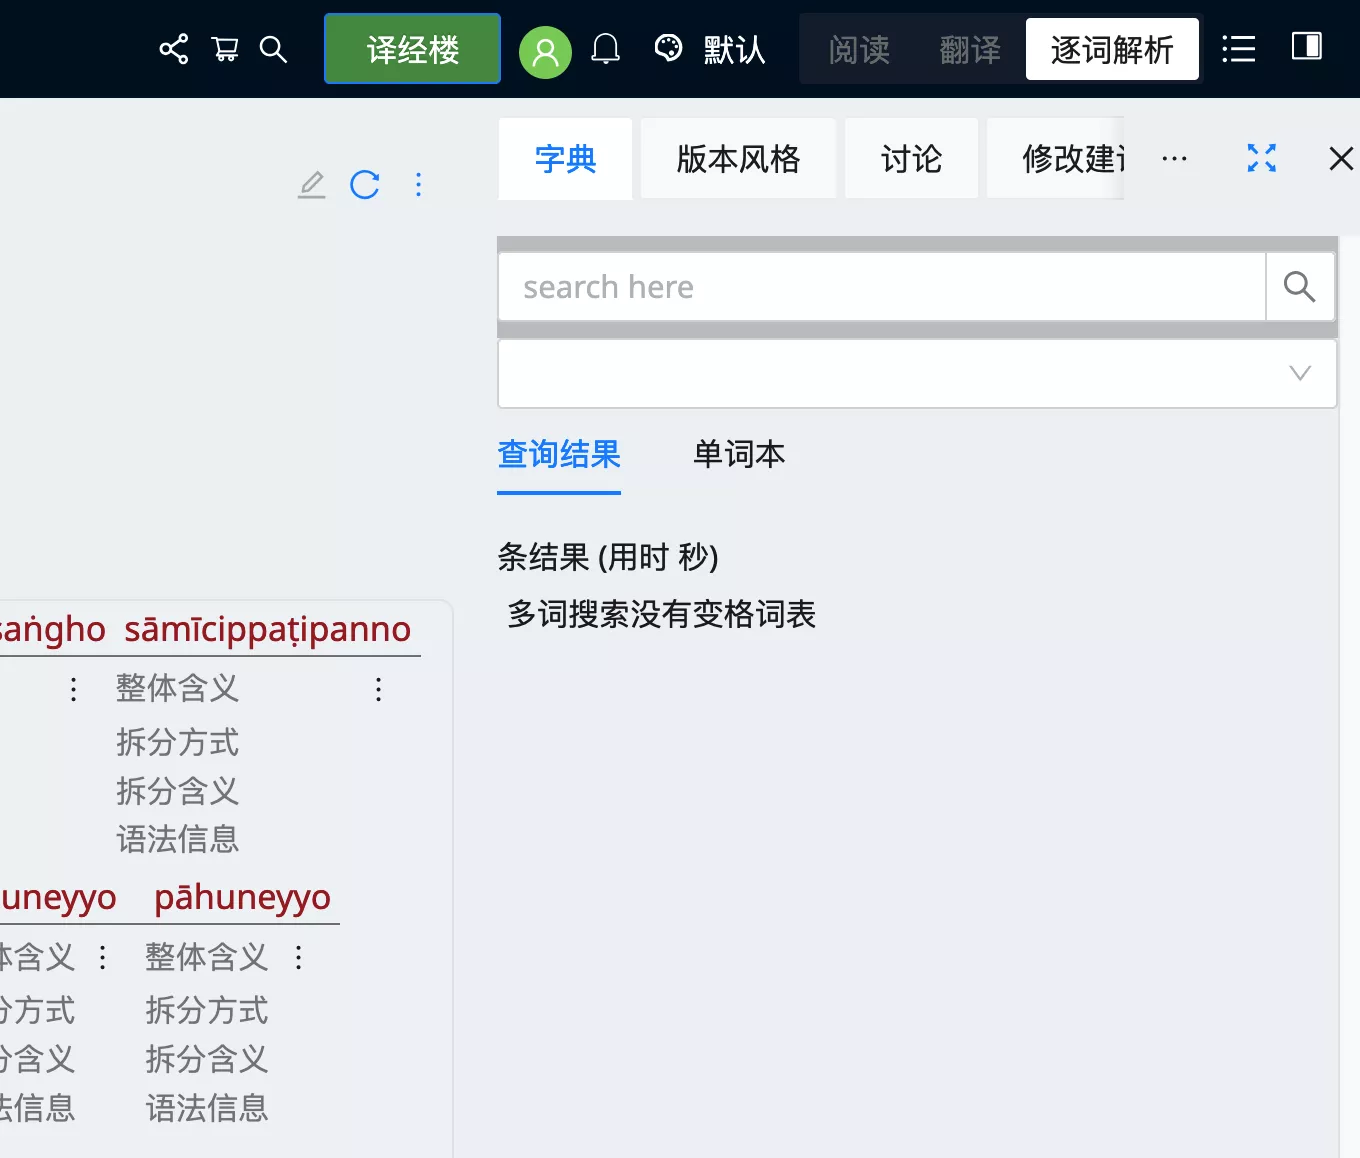Select the 字典 tab
The image size is (1360, 1158).
[565, 159]
